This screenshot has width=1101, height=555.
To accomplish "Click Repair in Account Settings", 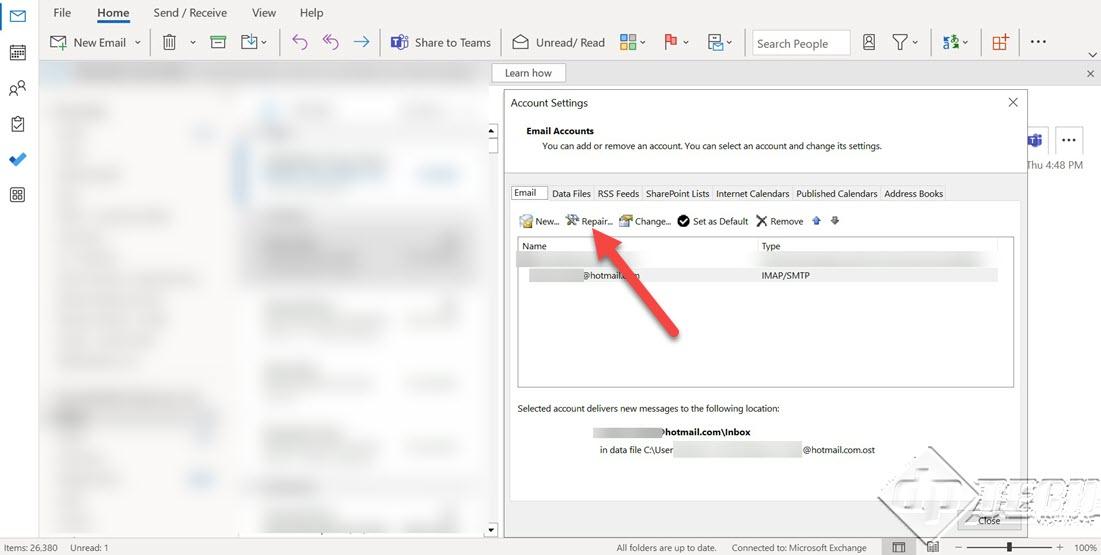I will pos(589,221).
